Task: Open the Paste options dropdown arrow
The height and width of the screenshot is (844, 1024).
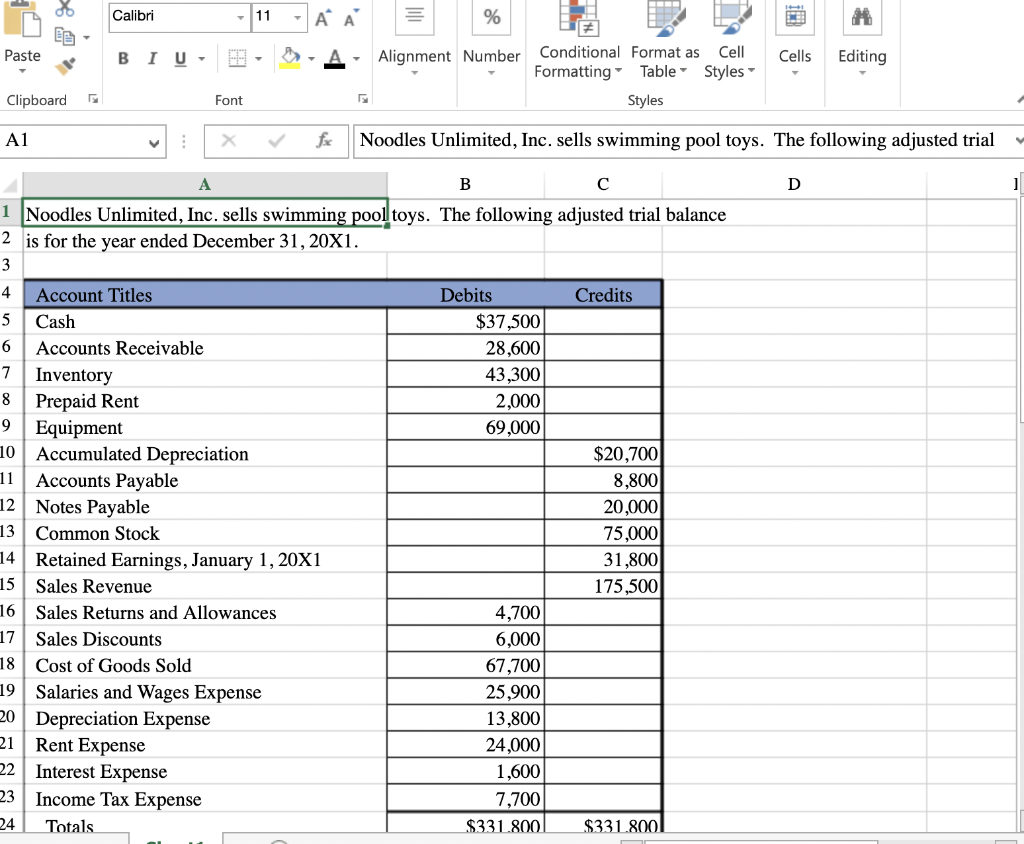Action: (x=22, y=71)
